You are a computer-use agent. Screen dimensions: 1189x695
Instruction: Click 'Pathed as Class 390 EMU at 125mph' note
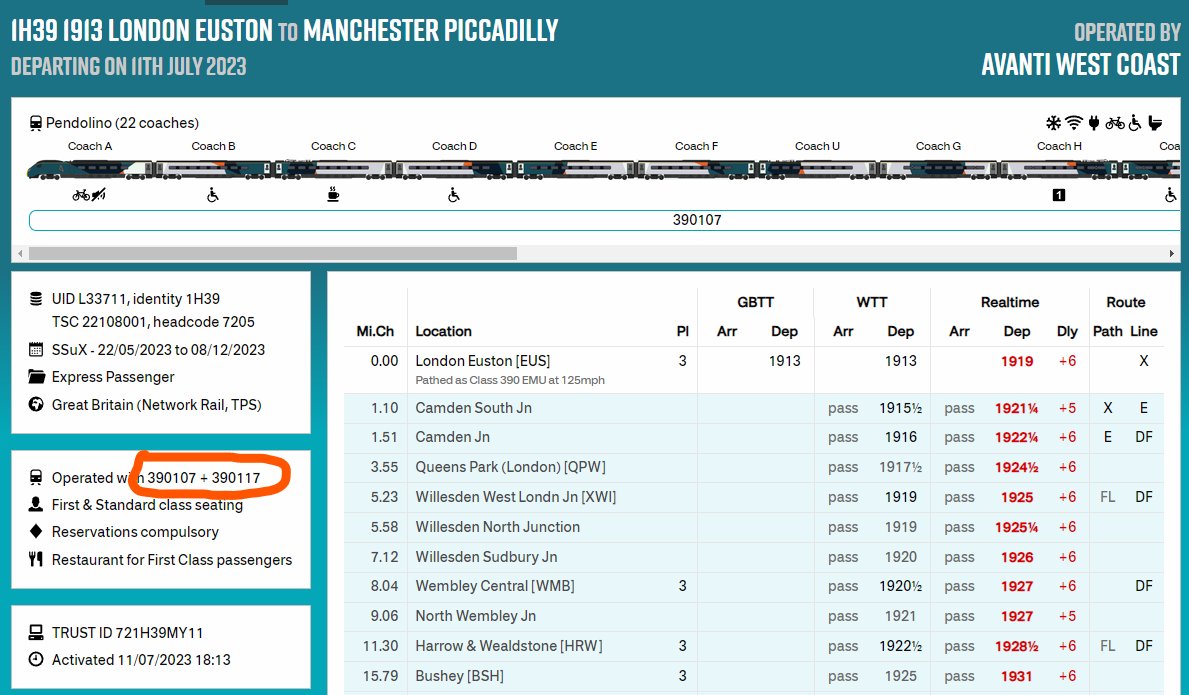pyautogui.click(x=510, y=380)
